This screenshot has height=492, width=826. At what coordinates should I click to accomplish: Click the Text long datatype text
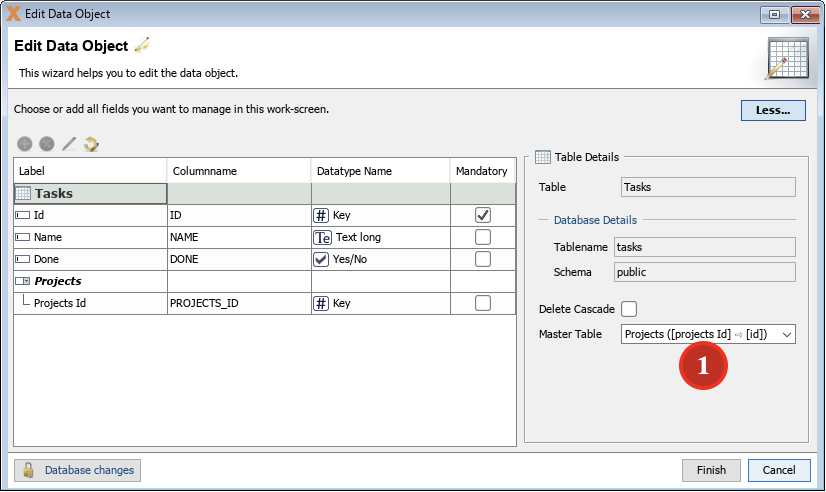click(x=358, y=237)
